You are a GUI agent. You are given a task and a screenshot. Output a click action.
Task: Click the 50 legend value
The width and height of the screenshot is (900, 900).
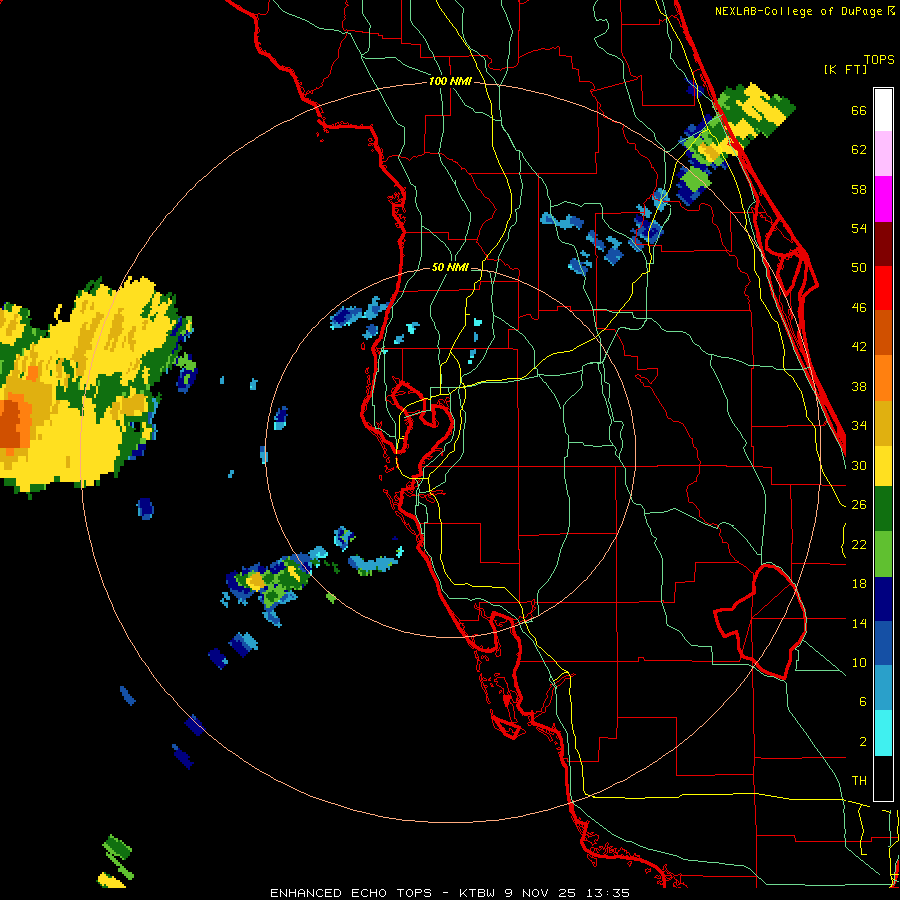pyautogui.click(x=859, y=268)
